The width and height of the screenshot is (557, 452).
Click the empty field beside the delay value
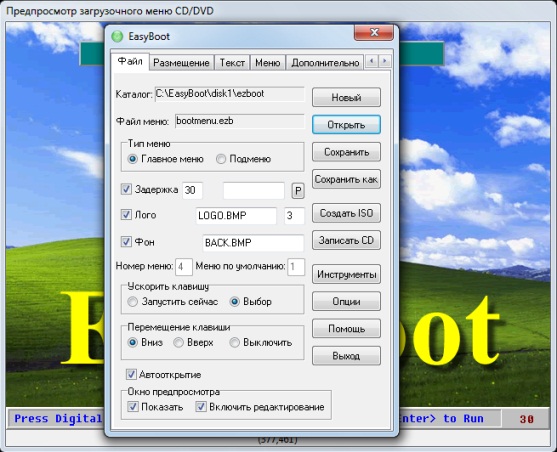254,191
